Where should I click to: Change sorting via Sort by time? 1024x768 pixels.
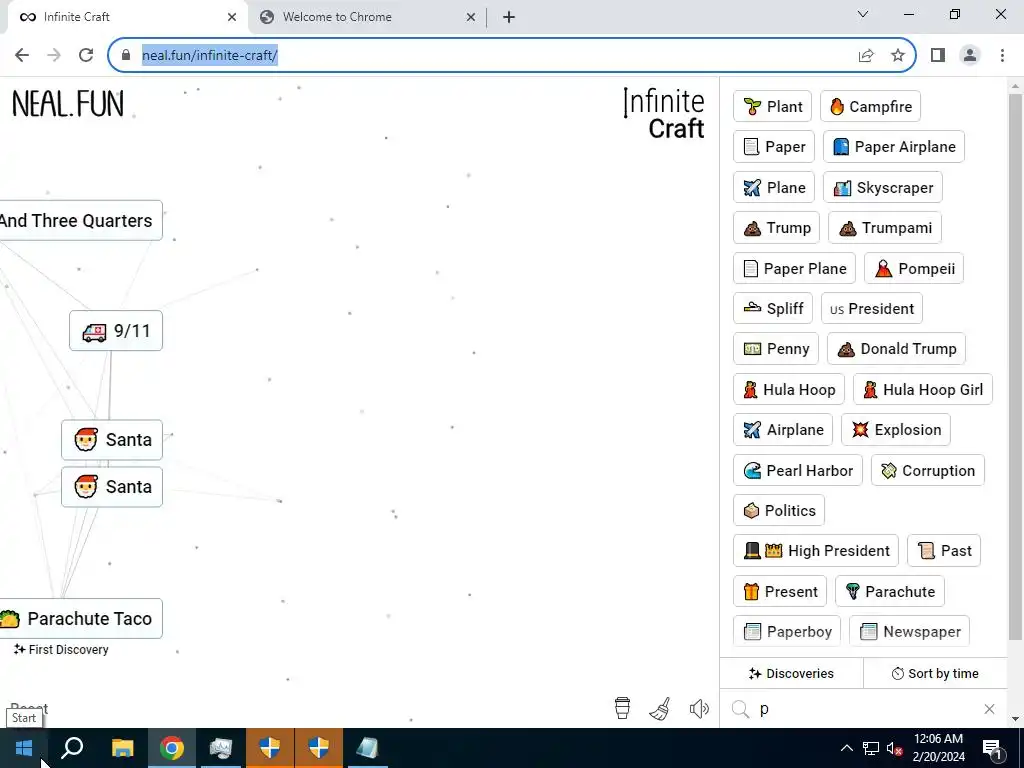pyautogui.click(x=935, y=673)
